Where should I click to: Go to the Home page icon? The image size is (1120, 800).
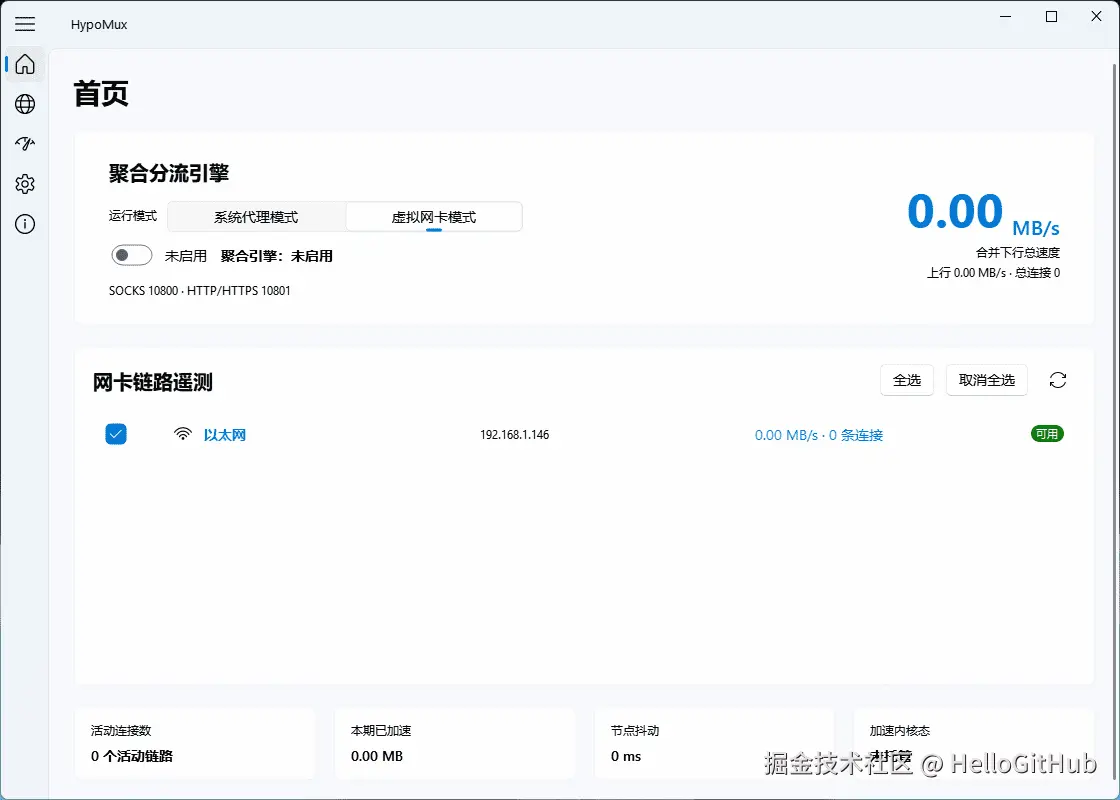25,64
